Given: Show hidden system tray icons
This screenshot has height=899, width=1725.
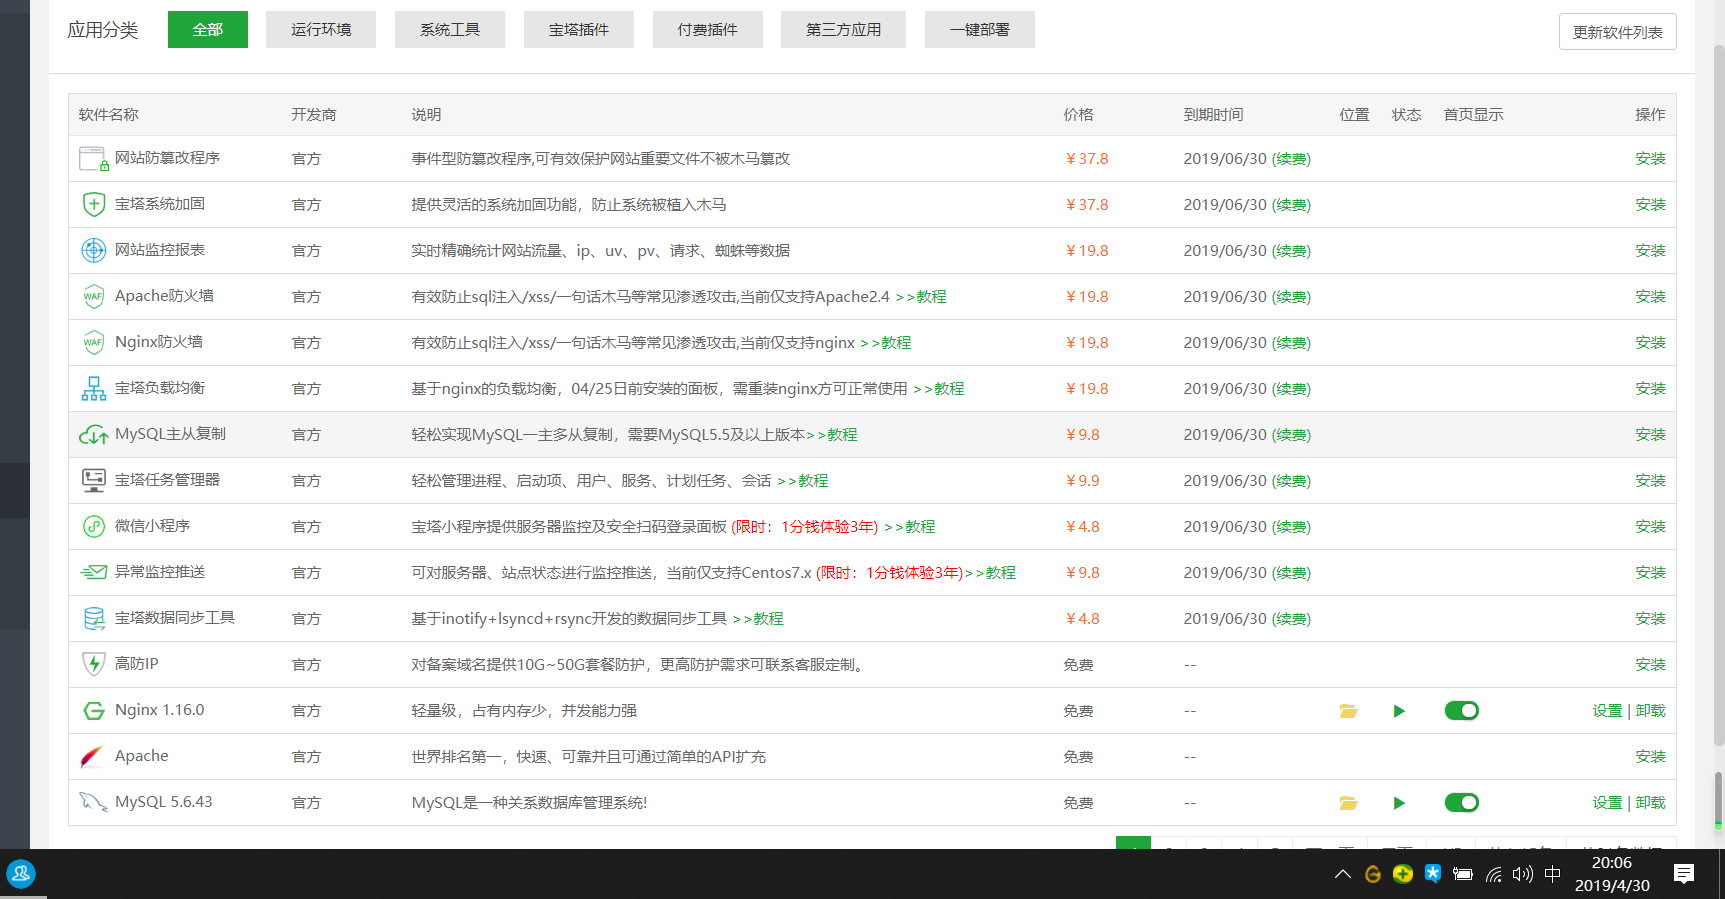Looking at the screenshot, I should [x=1343, y=874].
